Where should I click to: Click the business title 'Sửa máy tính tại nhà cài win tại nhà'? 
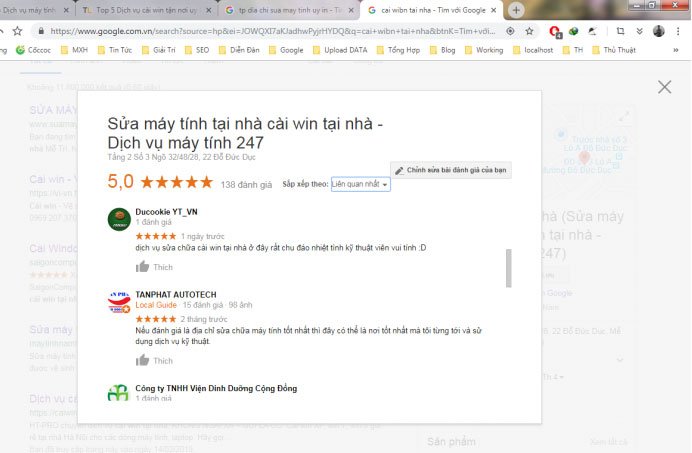point(245,133)
